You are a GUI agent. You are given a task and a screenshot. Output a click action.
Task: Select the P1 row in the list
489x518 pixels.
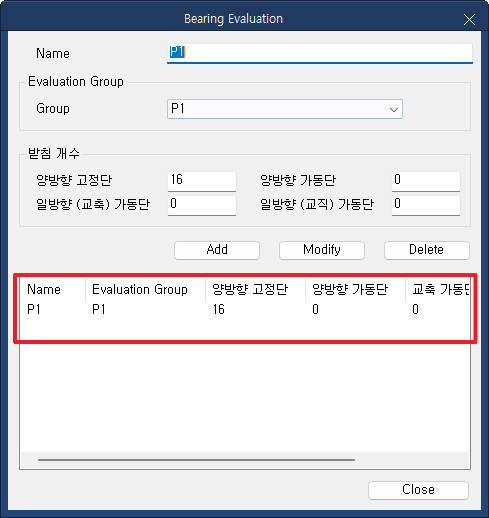245,310
